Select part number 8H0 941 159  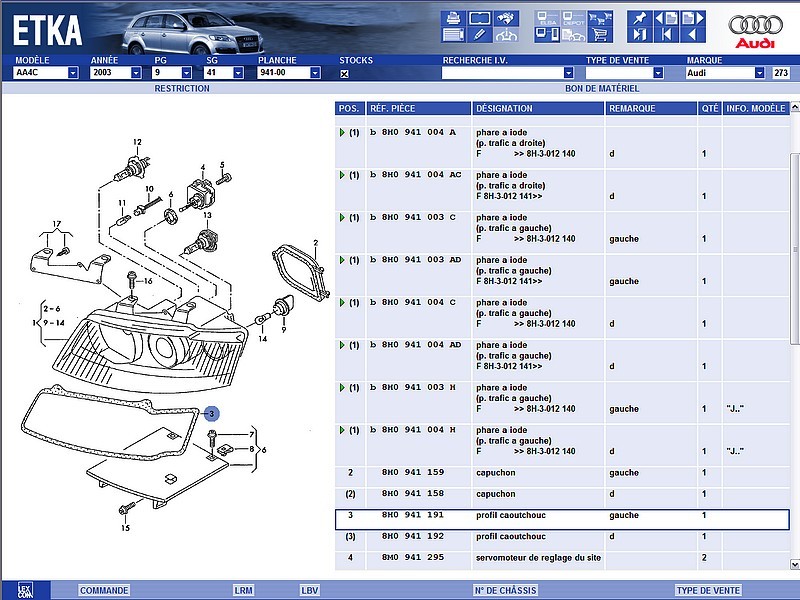point(413,472)
